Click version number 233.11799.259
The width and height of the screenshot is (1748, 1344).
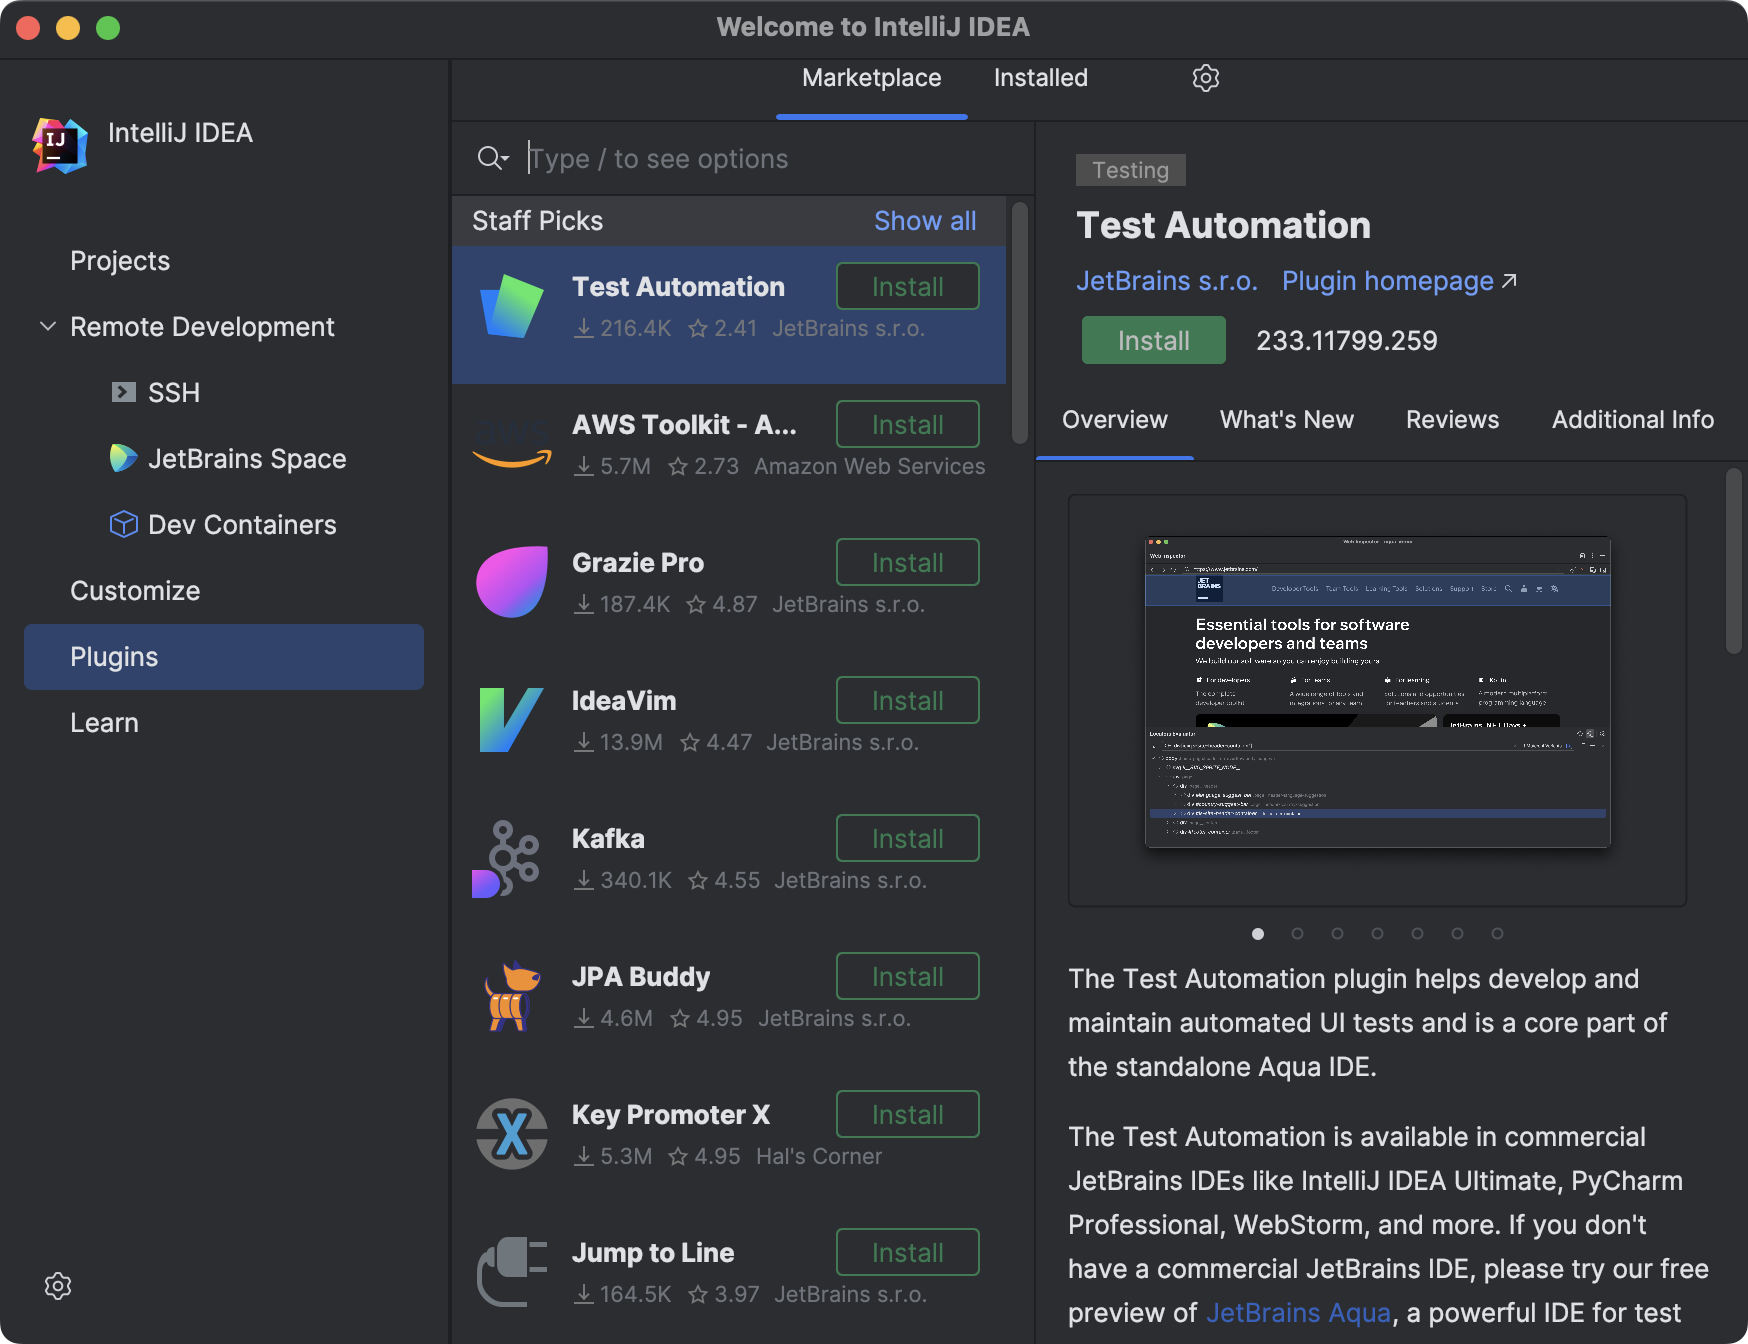coord(1347,341)
